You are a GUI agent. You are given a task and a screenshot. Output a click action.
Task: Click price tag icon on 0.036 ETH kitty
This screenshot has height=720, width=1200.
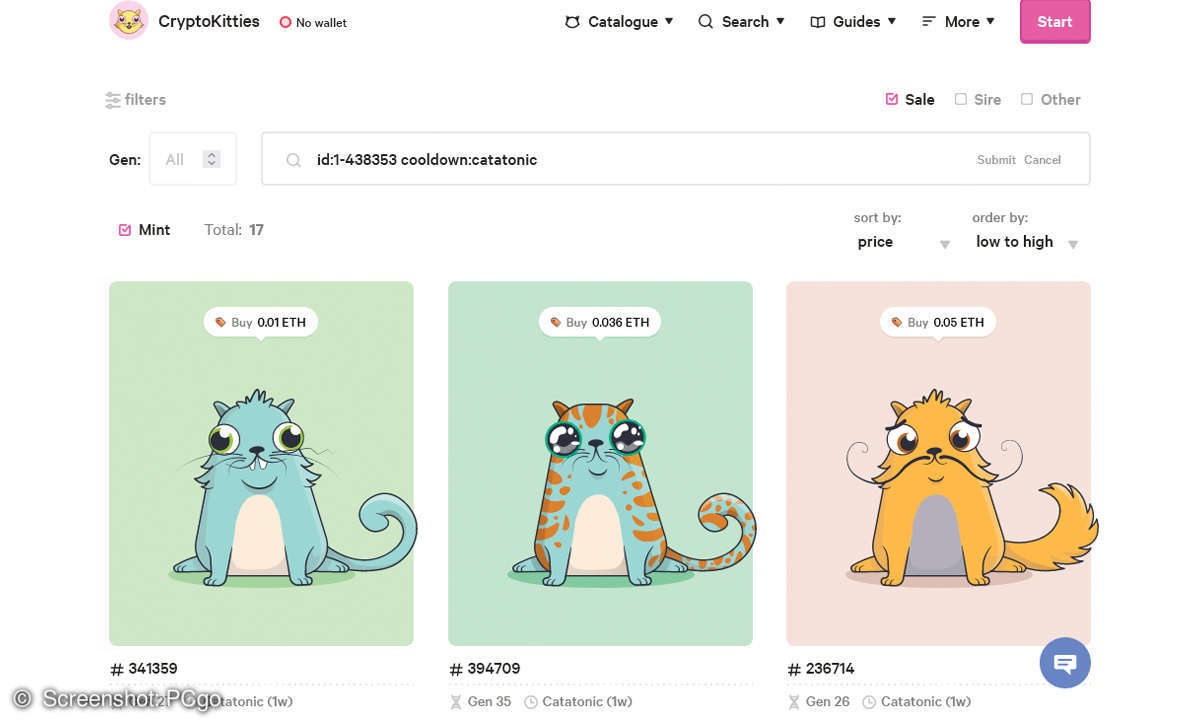click(555, 322)
